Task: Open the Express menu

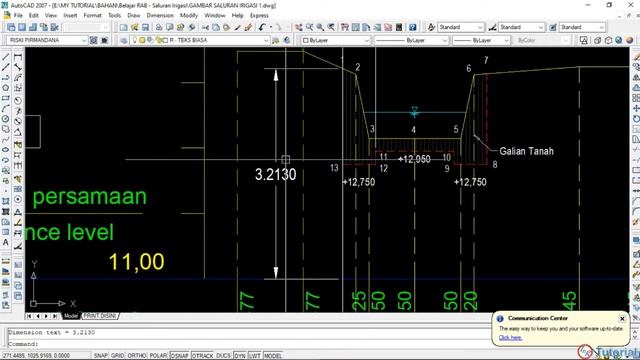Action: (x=259, y=16)
